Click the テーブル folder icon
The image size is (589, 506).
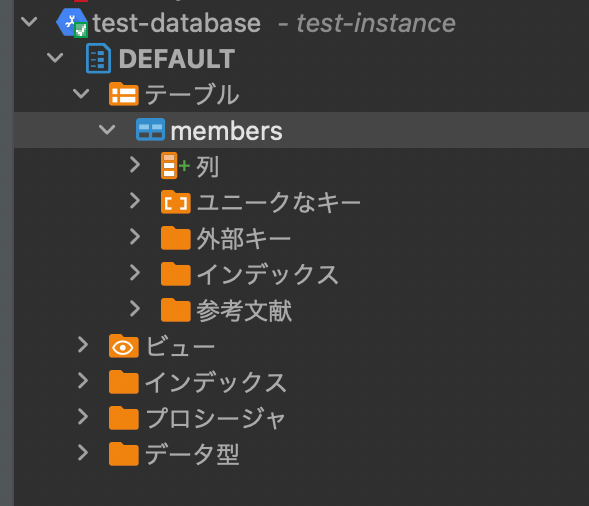(124, 94)
